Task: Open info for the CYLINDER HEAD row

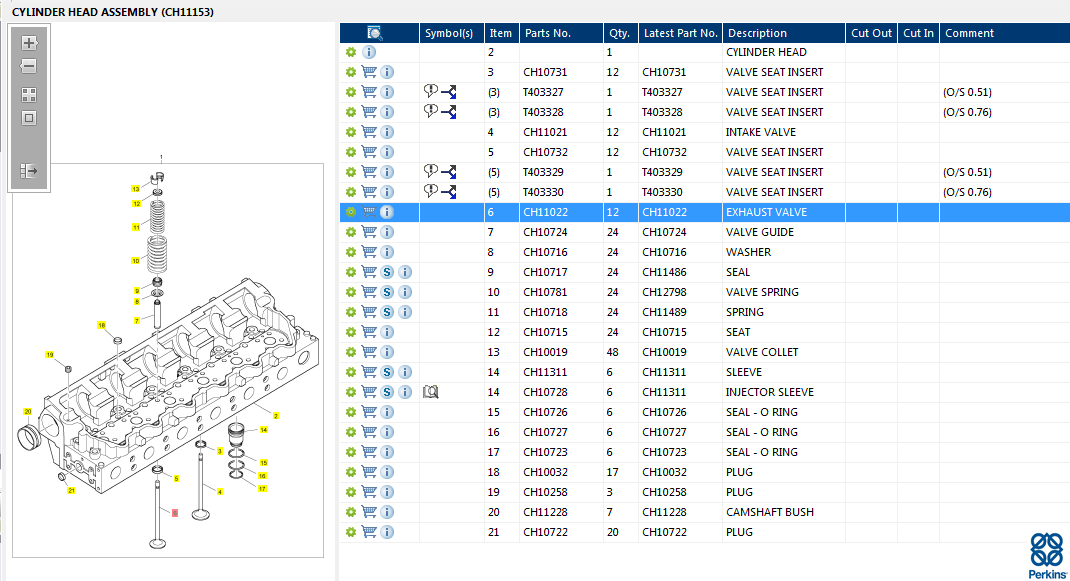Action: [369, 52]
